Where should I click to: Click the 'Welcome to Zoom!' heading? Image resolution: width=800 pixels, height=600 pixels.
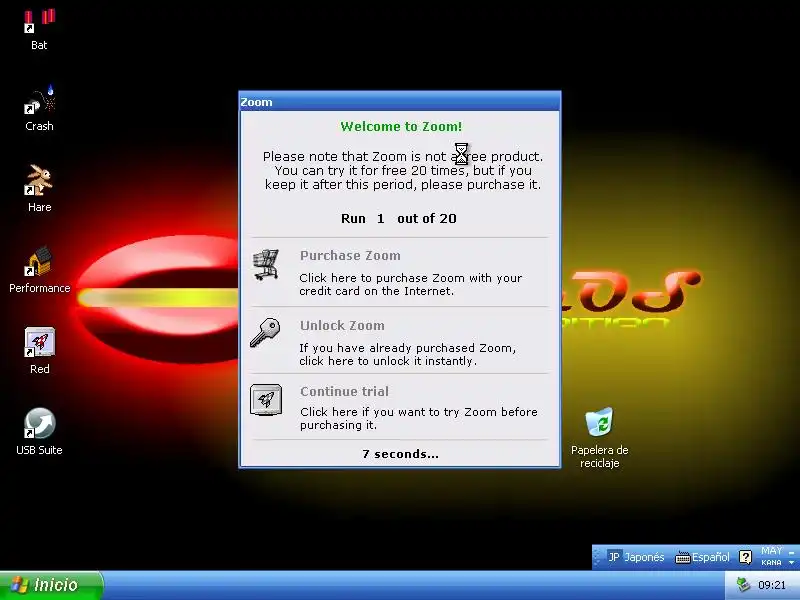401,127
